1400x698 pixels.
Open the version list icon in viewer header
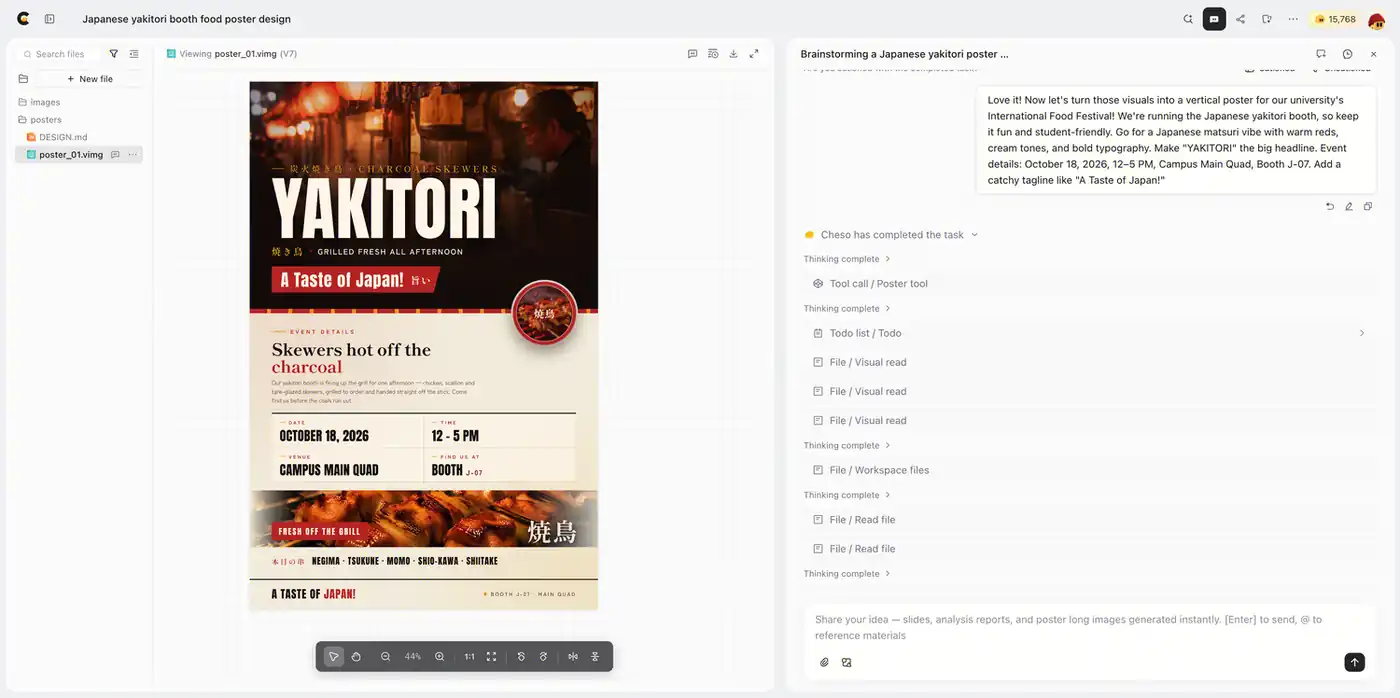tap(713, 54)
